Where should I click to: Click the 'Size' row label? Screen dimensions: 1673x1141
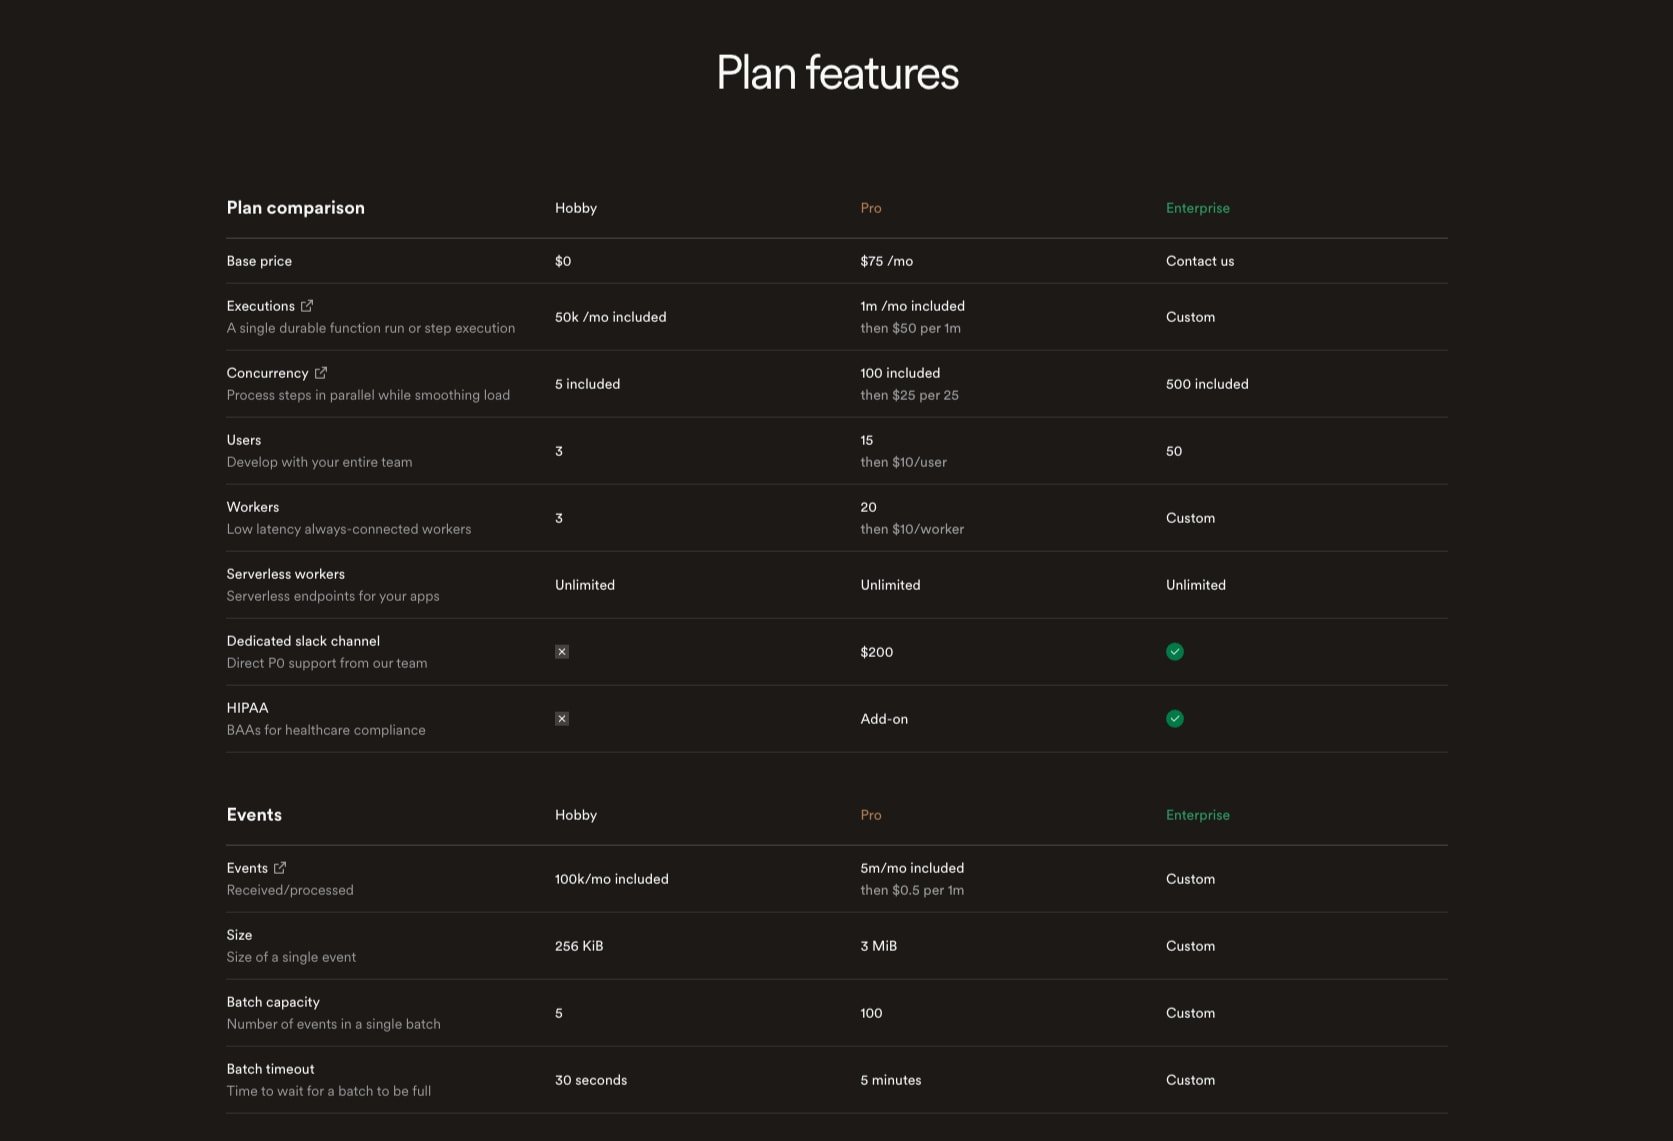[x=240, y=935]
